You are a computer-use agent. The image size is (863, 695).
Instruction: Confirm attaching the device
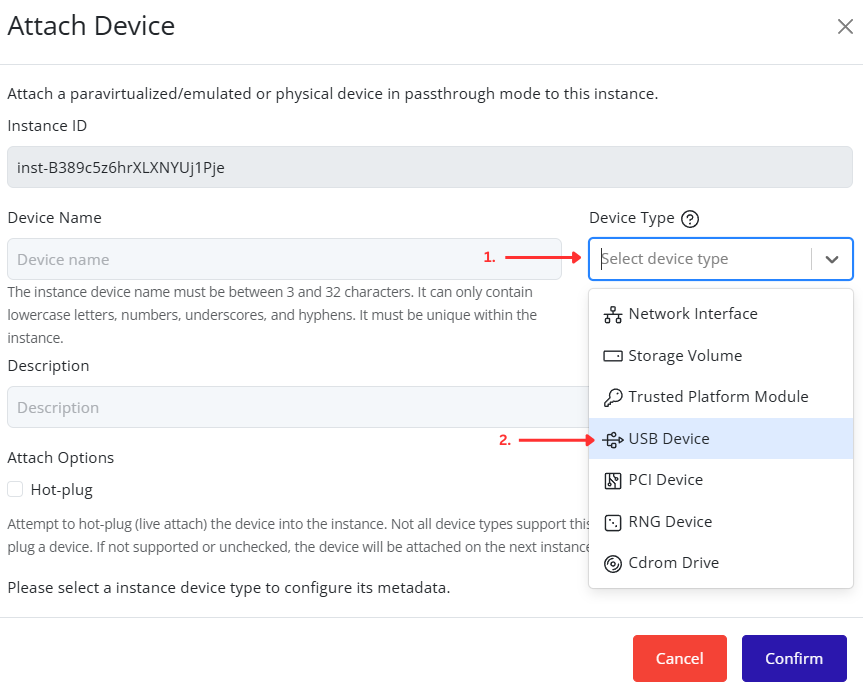(794, 659)
